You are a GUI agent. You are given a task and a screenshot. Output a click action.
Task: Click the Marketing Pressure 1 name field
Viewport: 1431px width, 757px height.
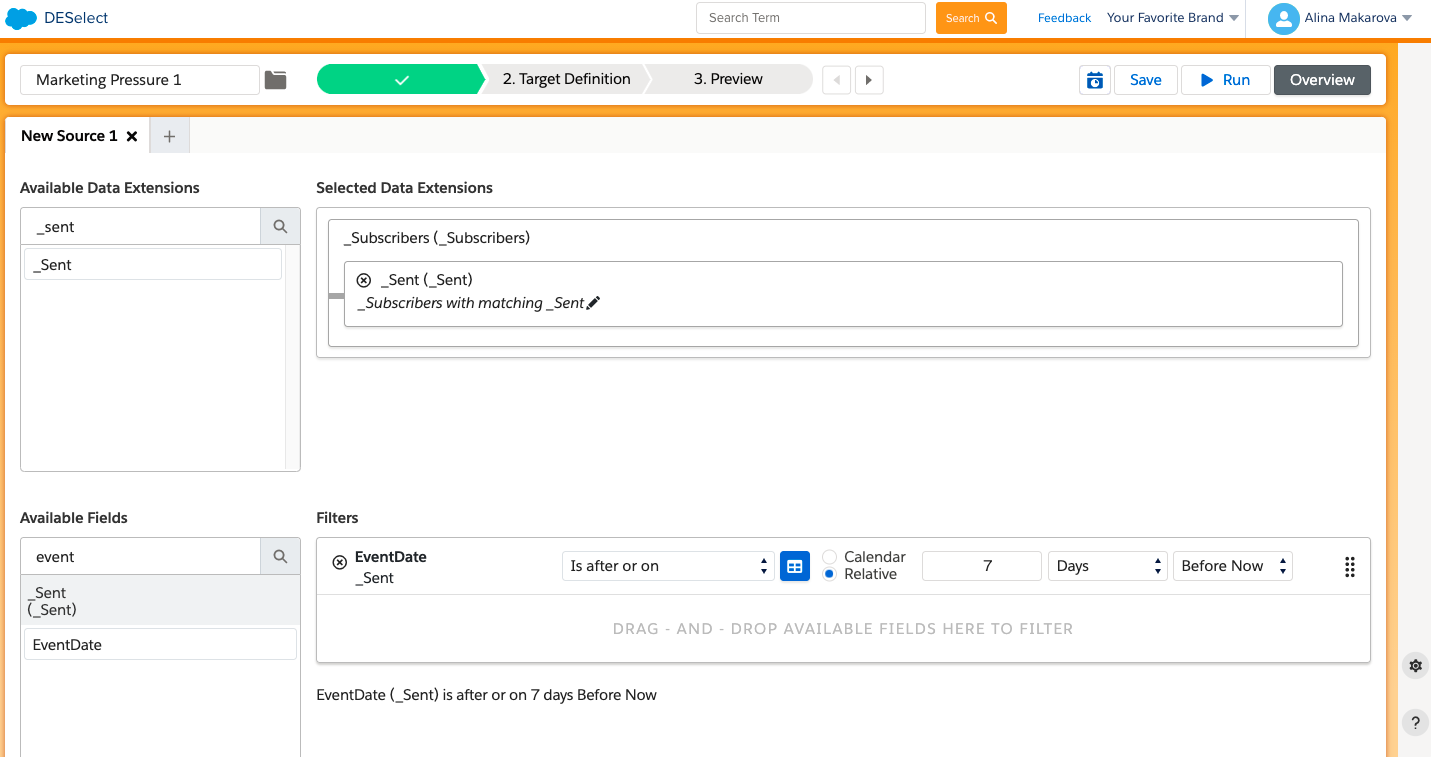[139, 80]
